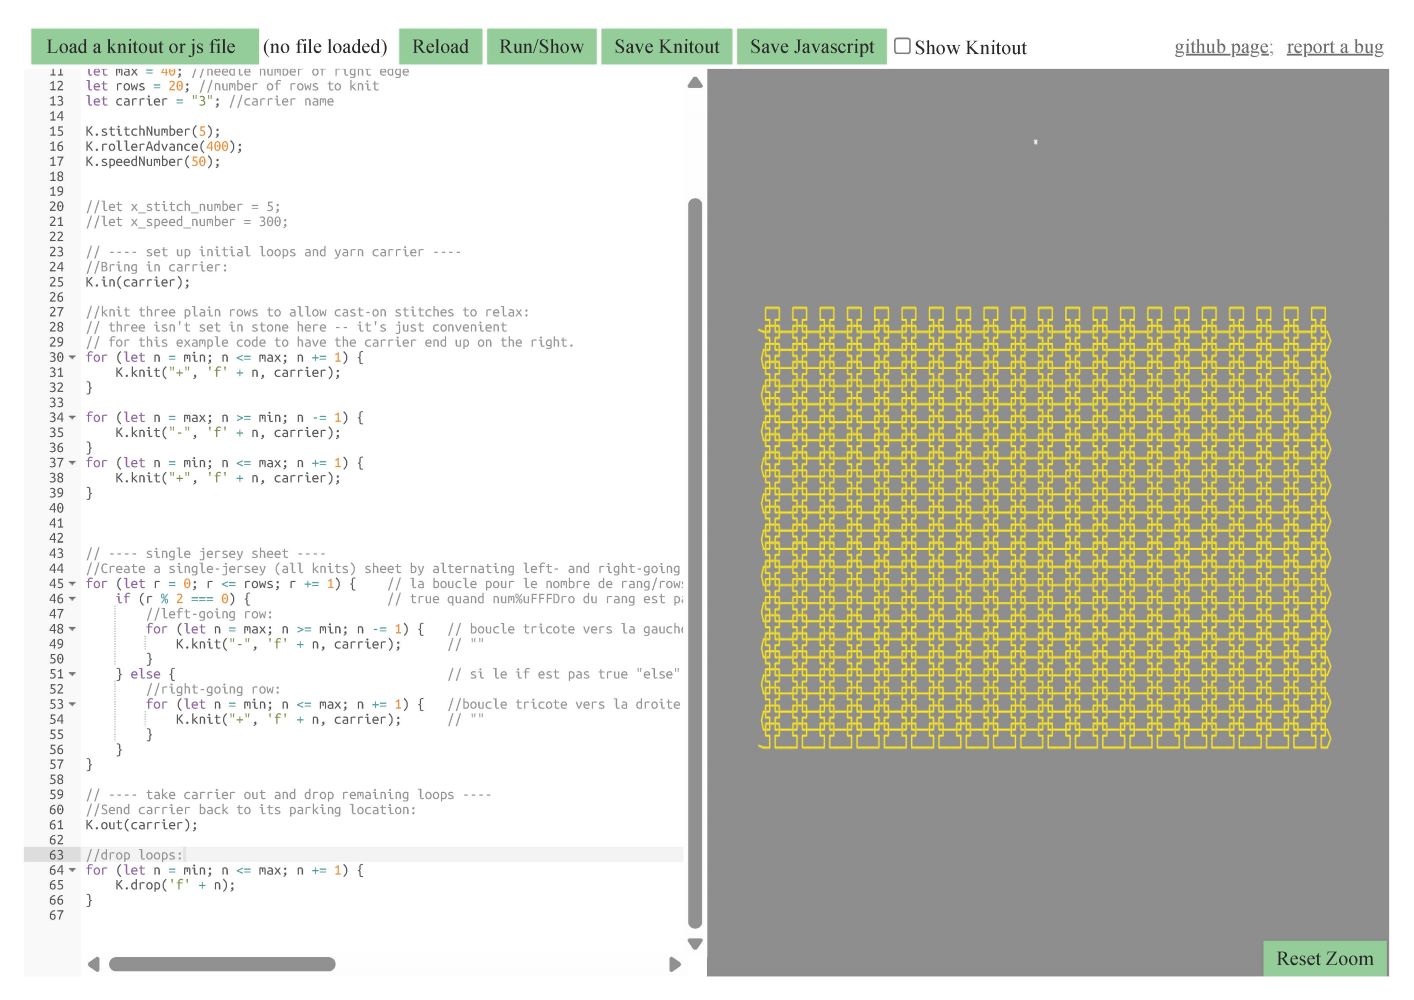Click the 'let carrier = "3";' line
1414x1000 pixels.
click(210, 101)
